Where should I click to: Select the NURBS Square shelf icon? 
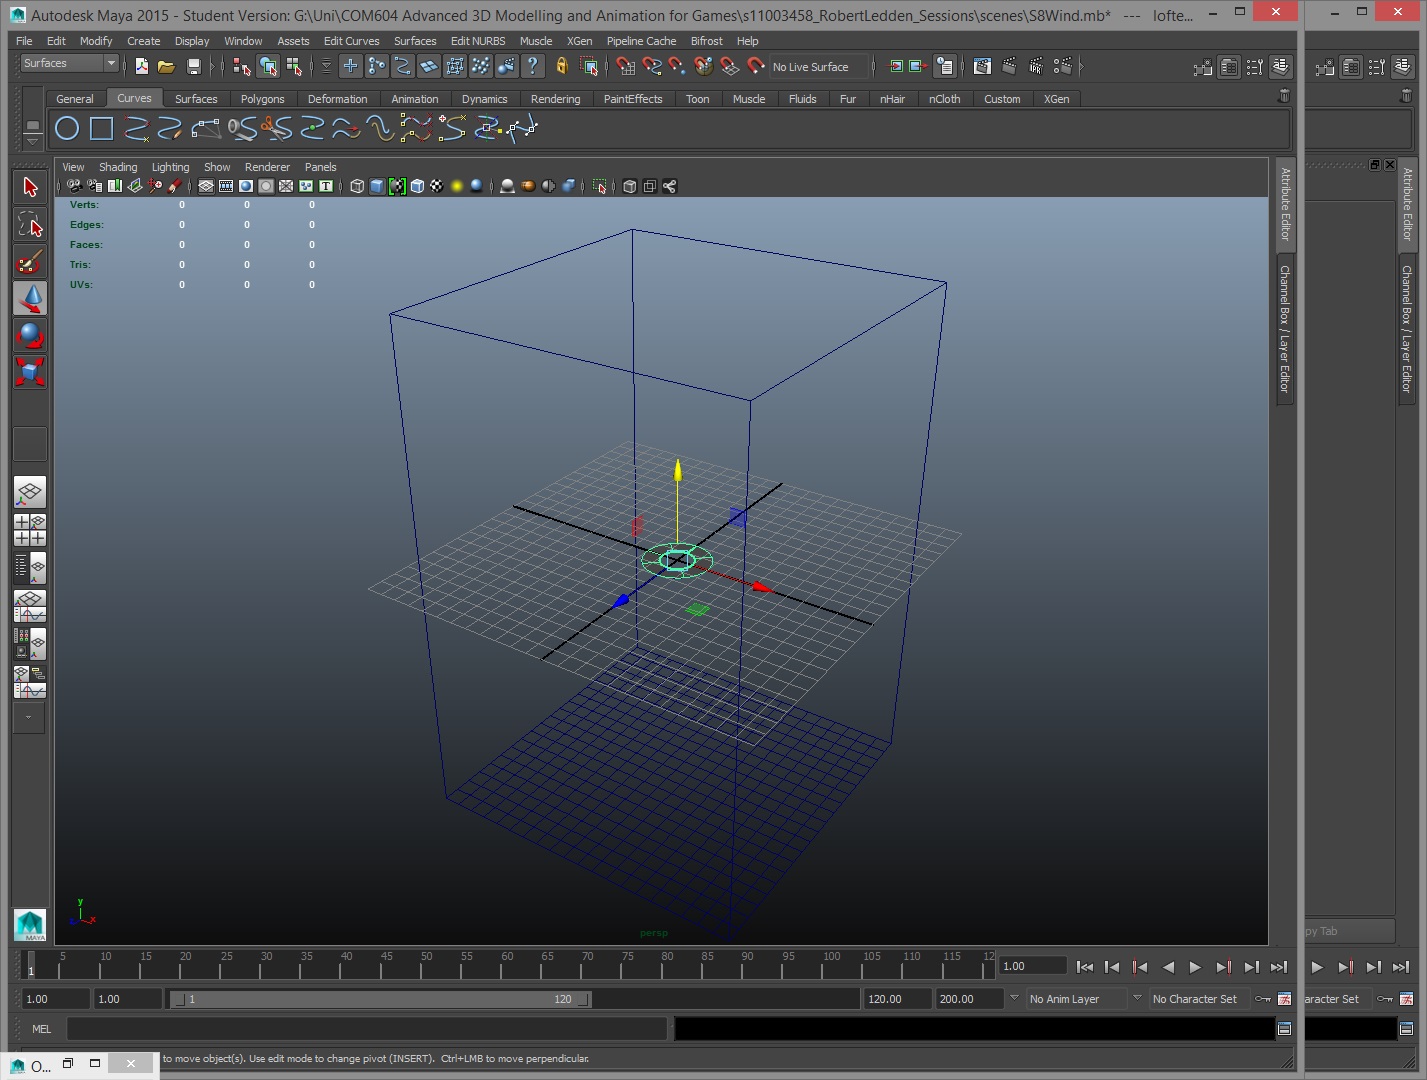[x=101, y=128]
